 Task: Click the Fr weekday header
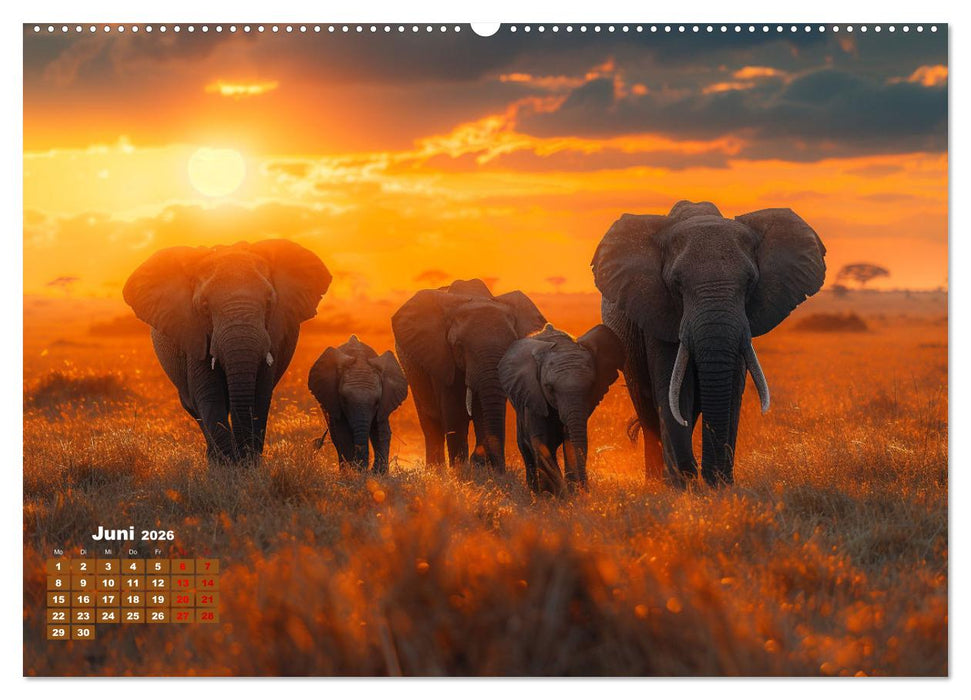[x=158, y=552]
